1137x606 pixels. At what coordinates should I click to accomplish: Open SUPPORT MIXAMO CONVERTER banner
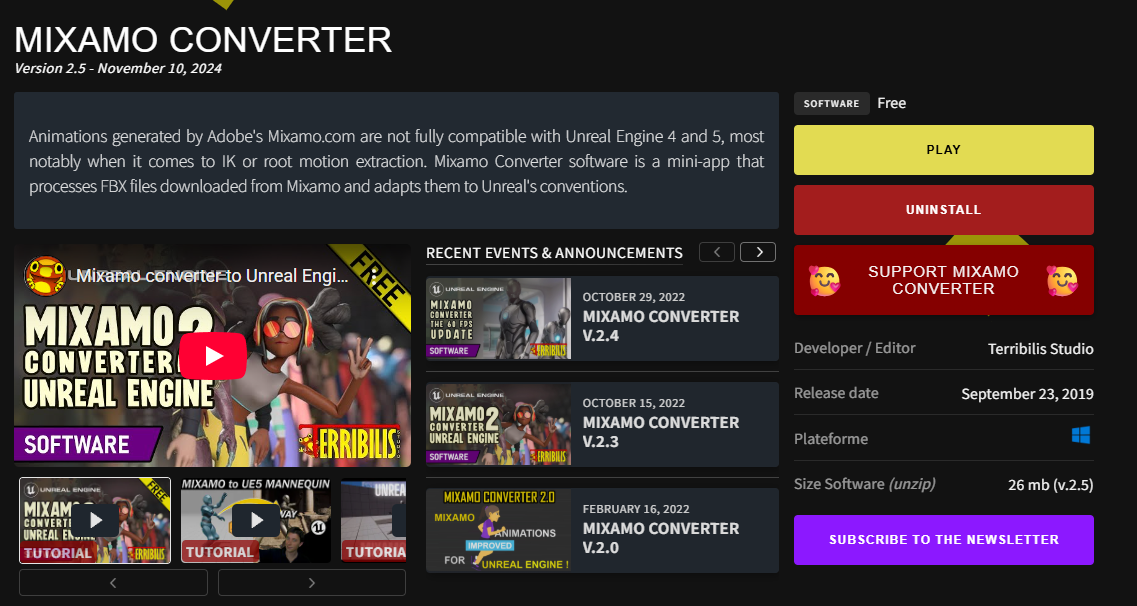point(943,281)
